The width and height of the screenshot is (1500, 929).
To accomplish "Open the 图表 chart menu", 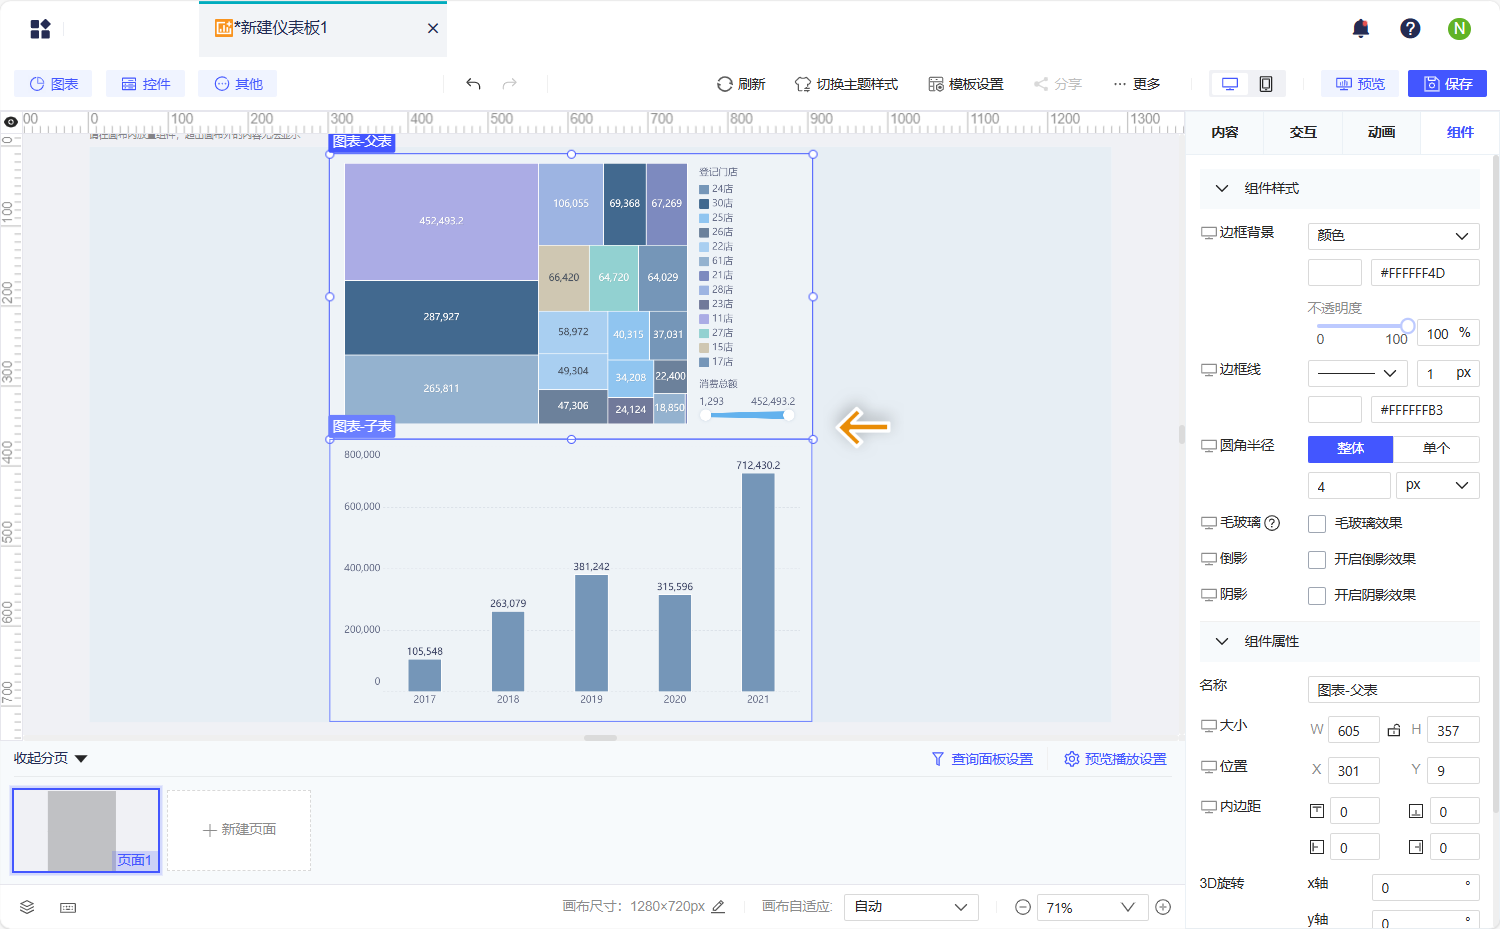I will [53, 84].
